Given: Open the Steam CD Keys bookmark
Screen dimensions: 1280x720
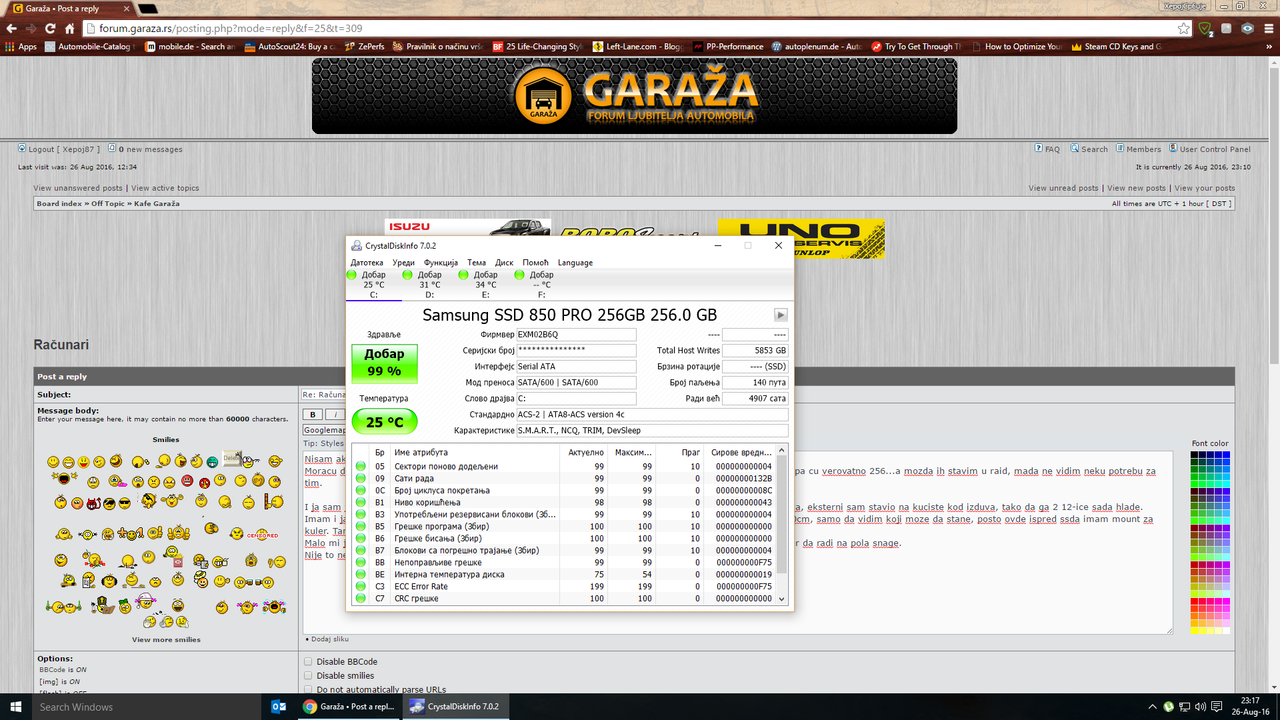Looking at the screenshot, I should pos(1116,46).
